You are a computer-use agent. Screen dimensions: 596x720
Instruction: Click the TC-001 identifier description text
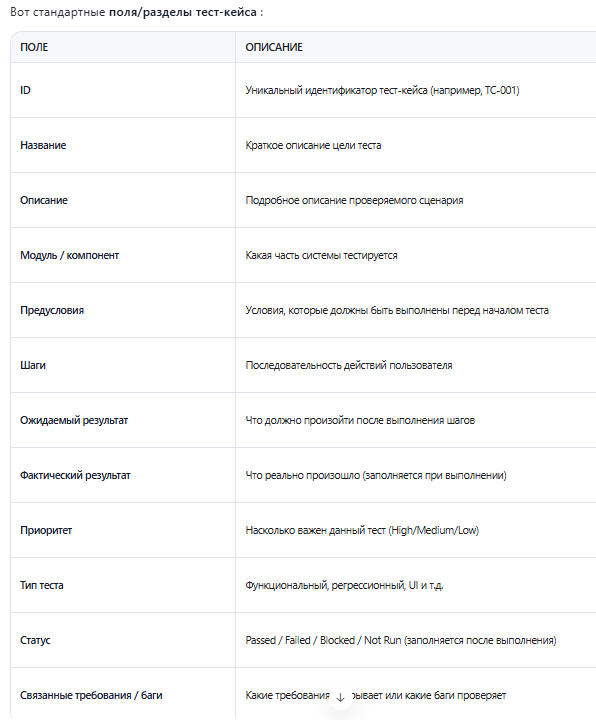coord(382,90)
